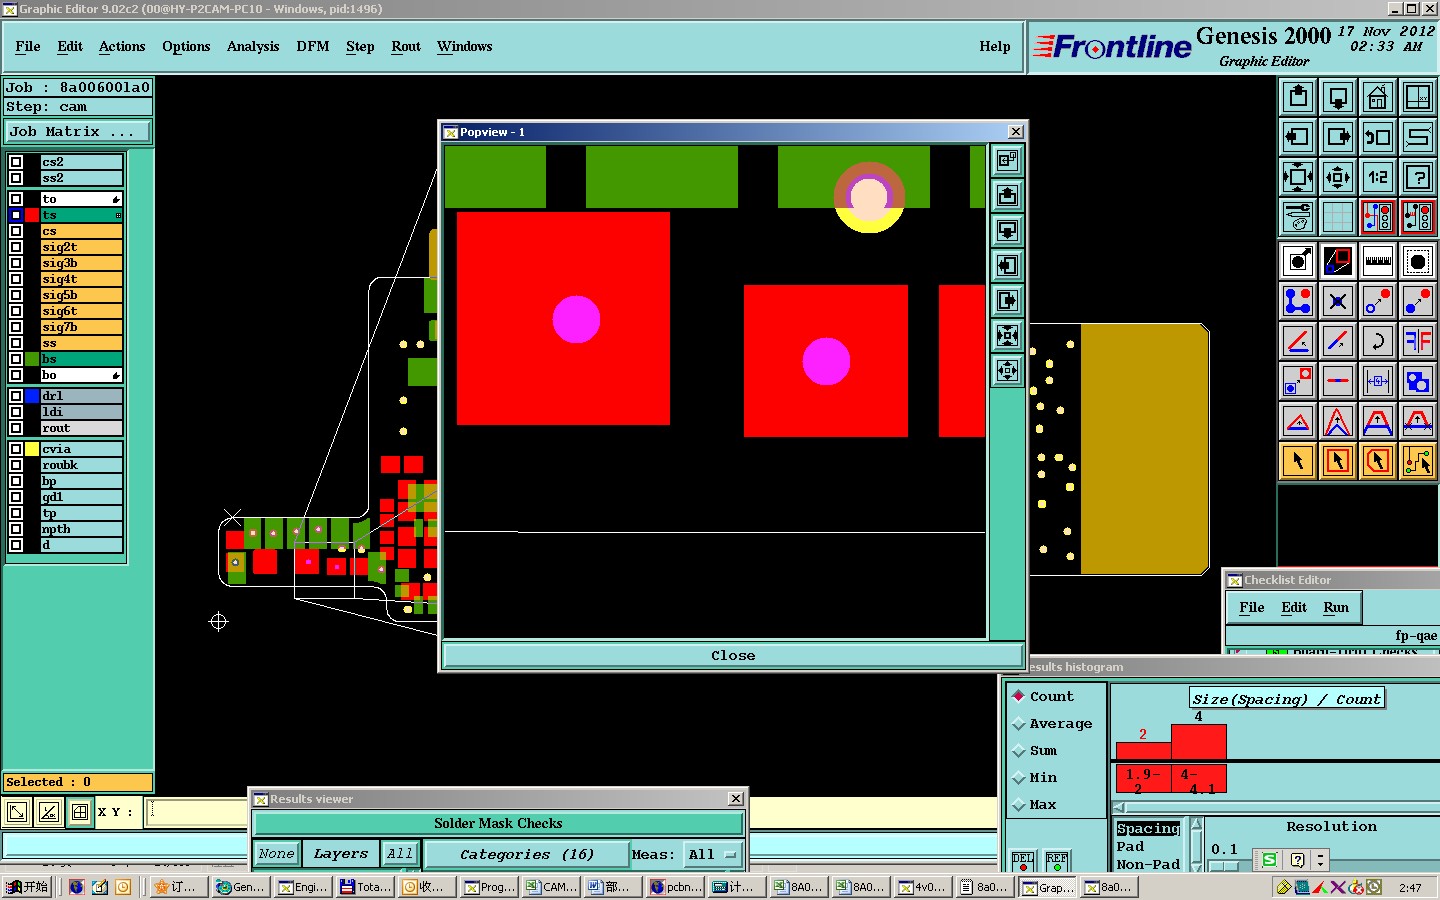1440x900 pixels.
Task: Open the pcbn taskbar item
Action: [675, 887]
